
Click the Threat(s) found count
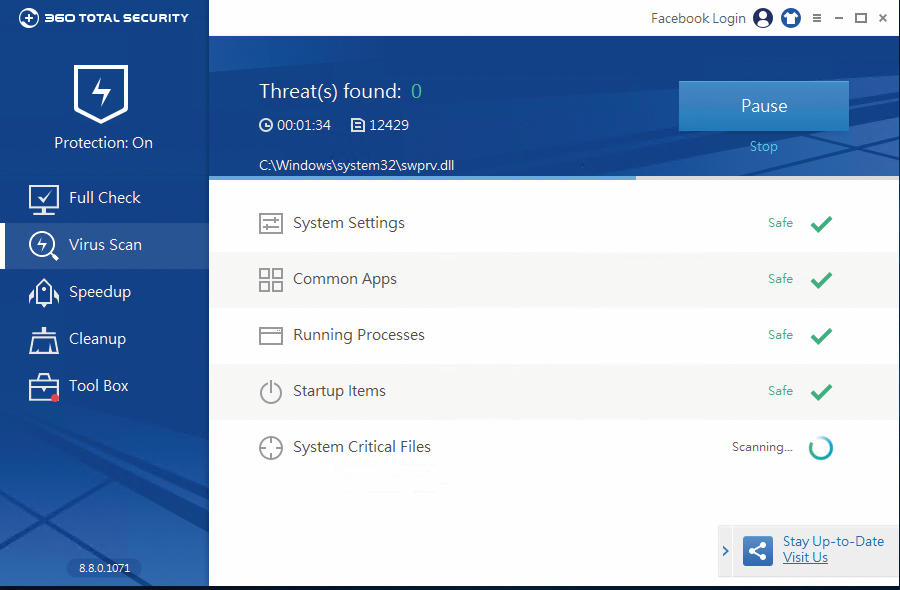tap(416, 91)
